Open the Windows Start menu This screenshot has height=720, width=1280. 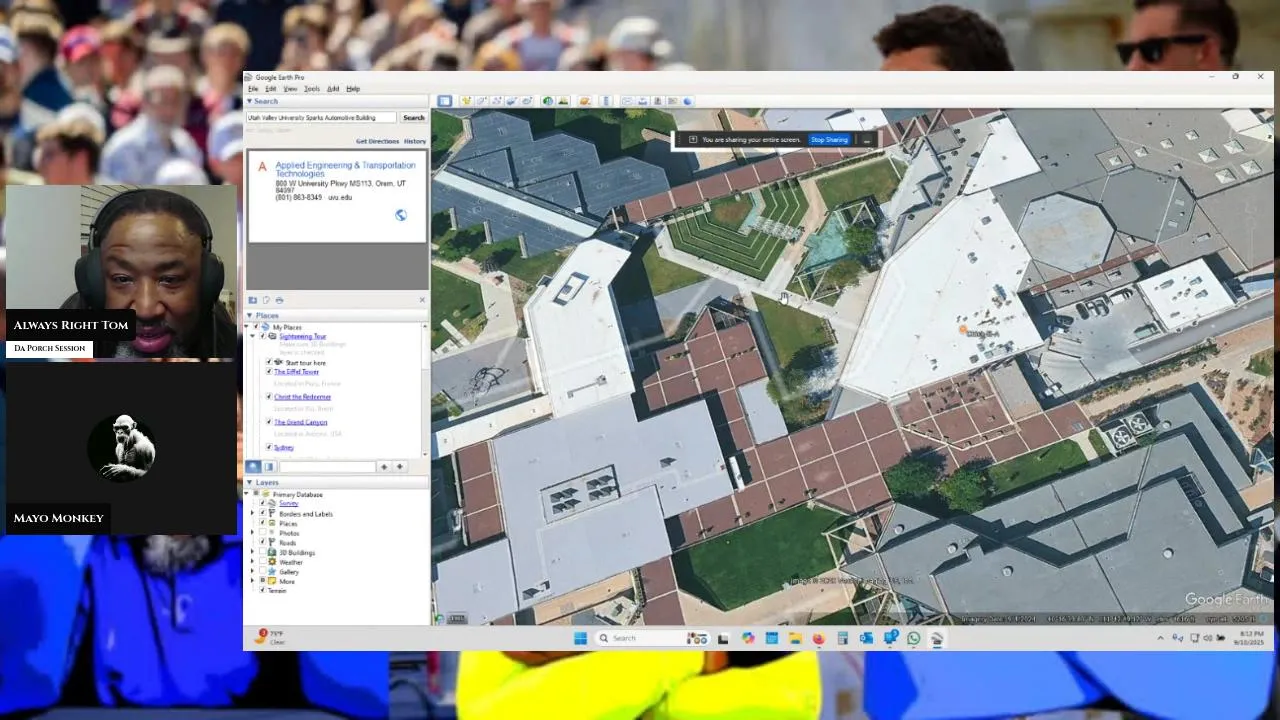click(x=580, y=638)
